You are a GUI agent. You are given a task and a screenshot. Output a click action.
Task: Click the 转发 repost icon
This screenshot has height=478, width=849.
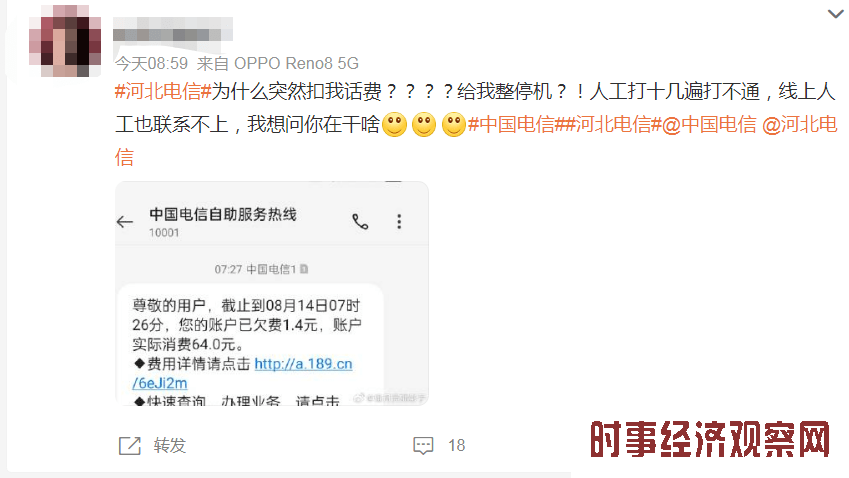tap(130, 446)
